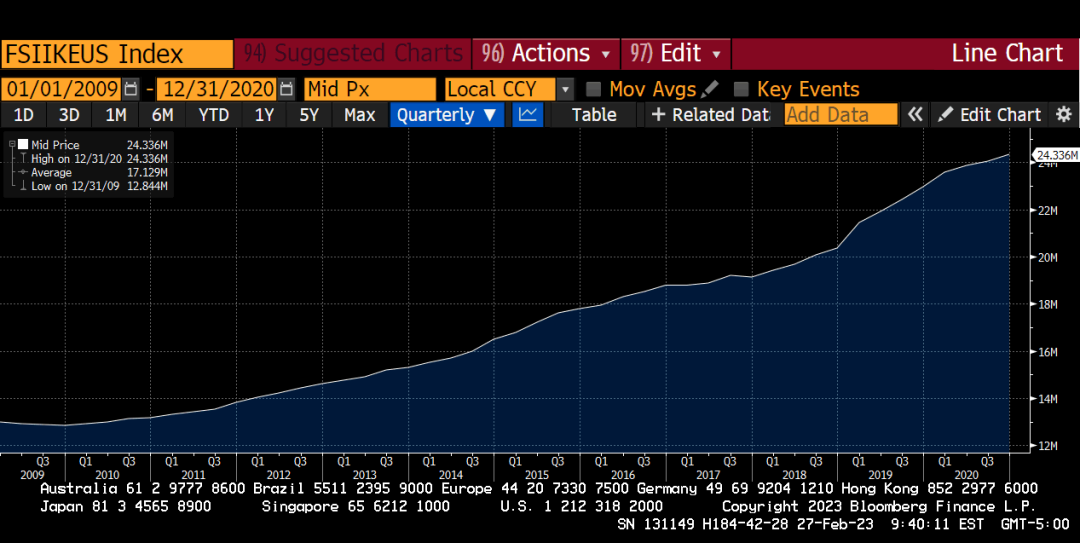
Task: Select the 5Y time range tab
Action: (309, 115)
